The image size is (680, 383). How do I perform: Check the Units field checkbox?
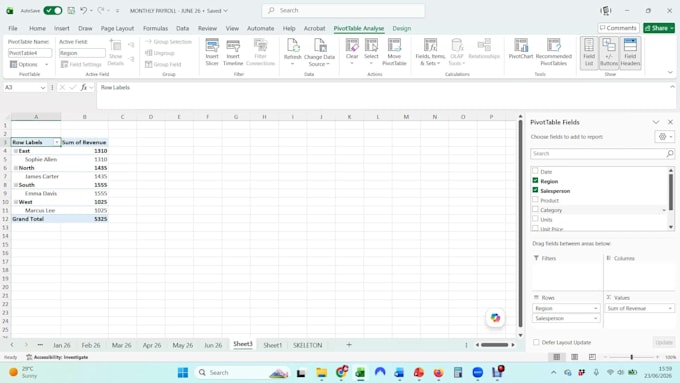click(535, 219)
